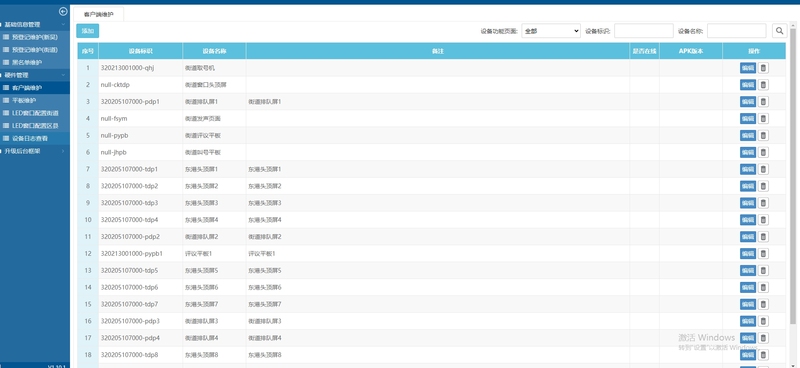Trash the 320205107000-tdp6 row

[x=763, y=287]
